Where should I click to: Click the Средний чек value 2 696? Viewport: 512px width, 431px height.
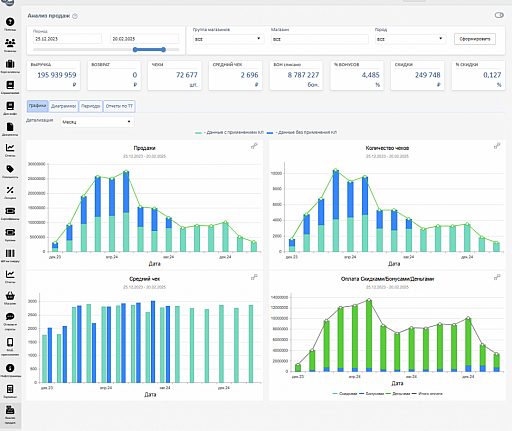249,75
